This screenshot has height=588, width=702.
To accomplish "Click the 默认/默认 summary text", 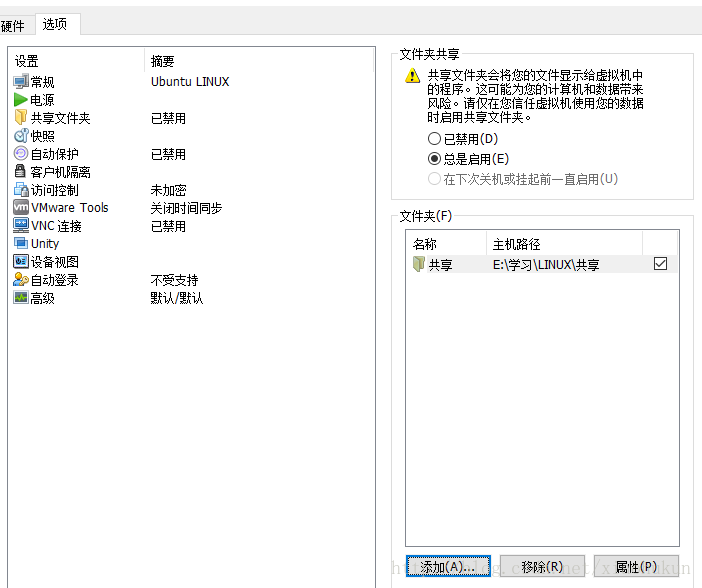I will [x=177, y=298].
